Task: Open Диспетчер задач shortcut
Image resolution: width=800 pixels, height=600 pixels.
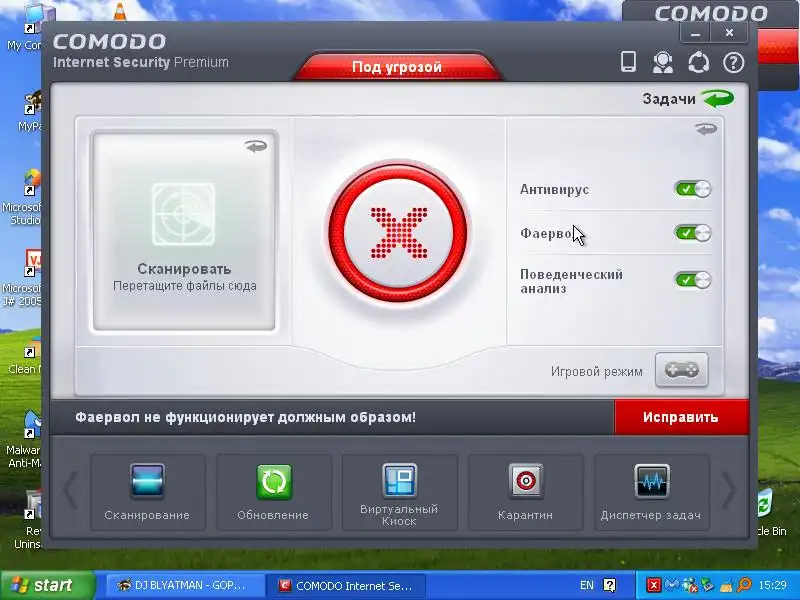Action: pos(652,492)
